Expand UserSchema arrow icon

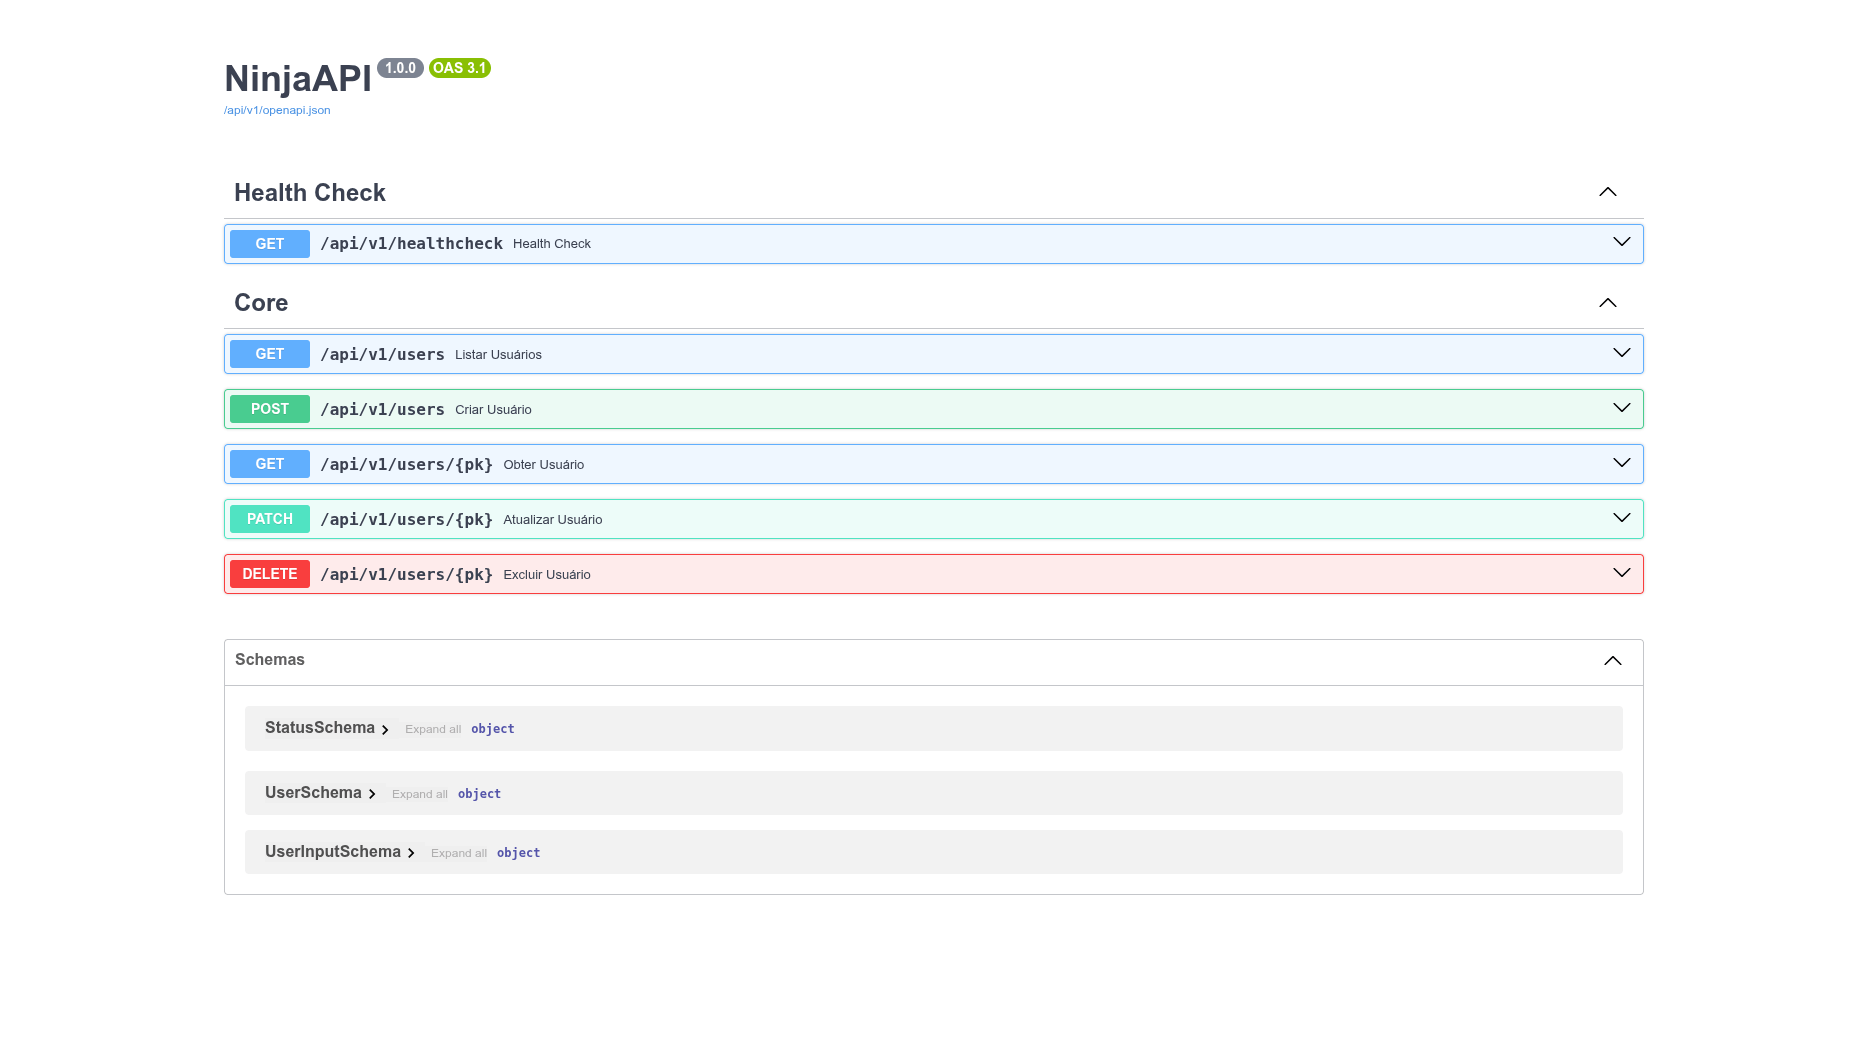click(372, 794)
